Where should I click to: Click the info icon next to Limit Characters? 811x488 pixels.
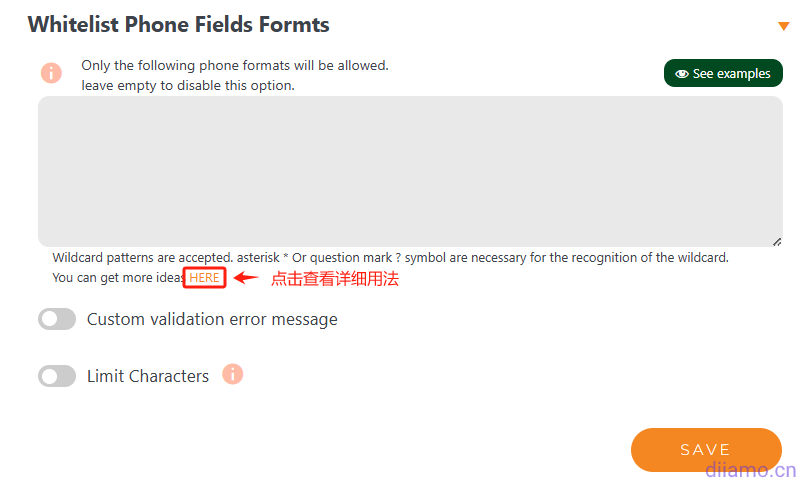click(233, 375)
